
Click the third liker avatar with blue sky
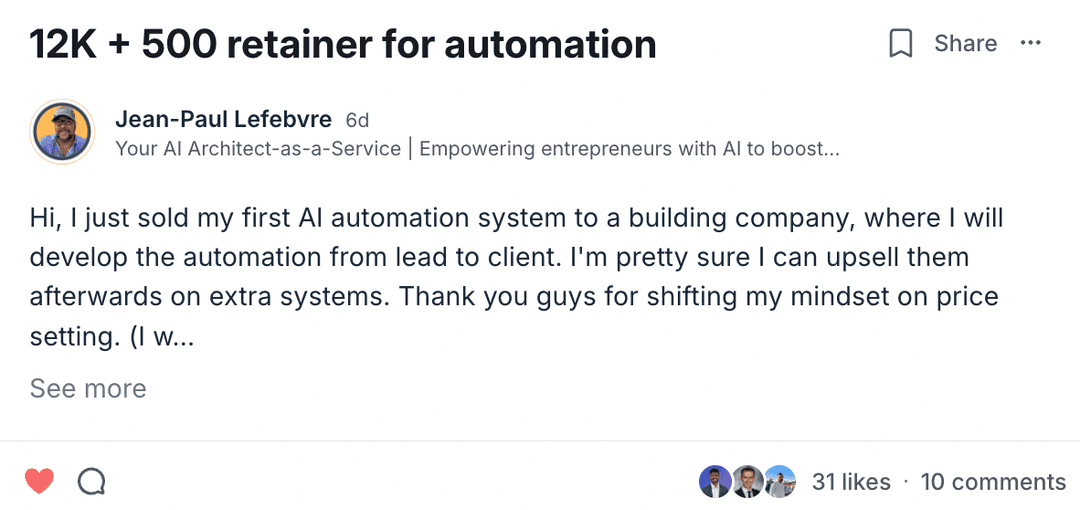[779, 482]
